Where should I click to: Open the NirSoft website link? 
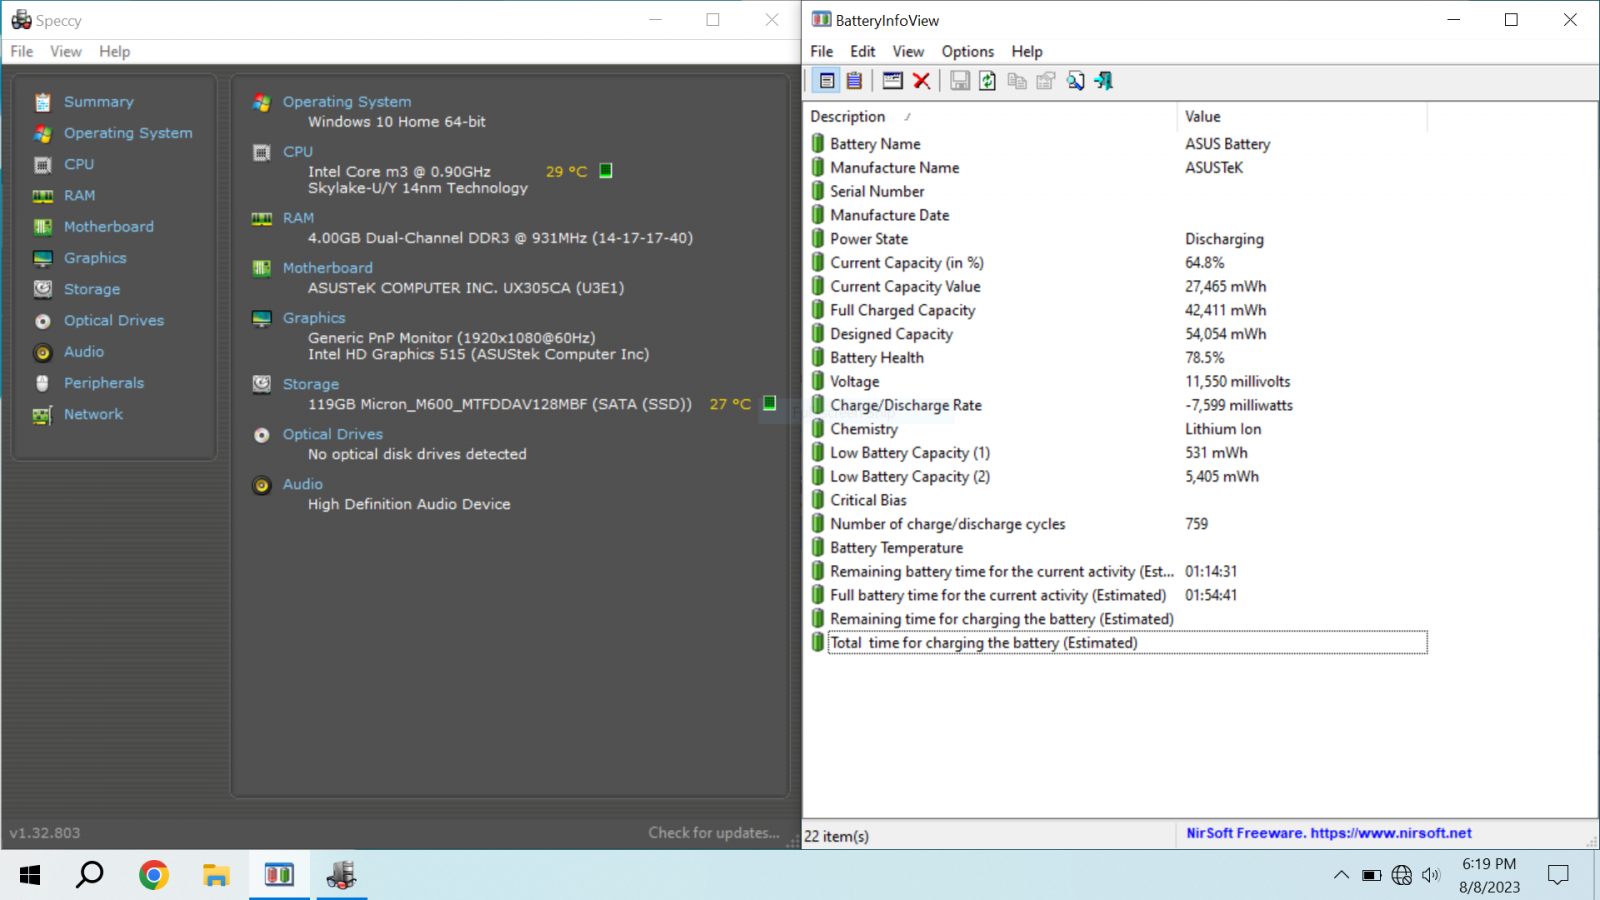[x=1328, y=833]
